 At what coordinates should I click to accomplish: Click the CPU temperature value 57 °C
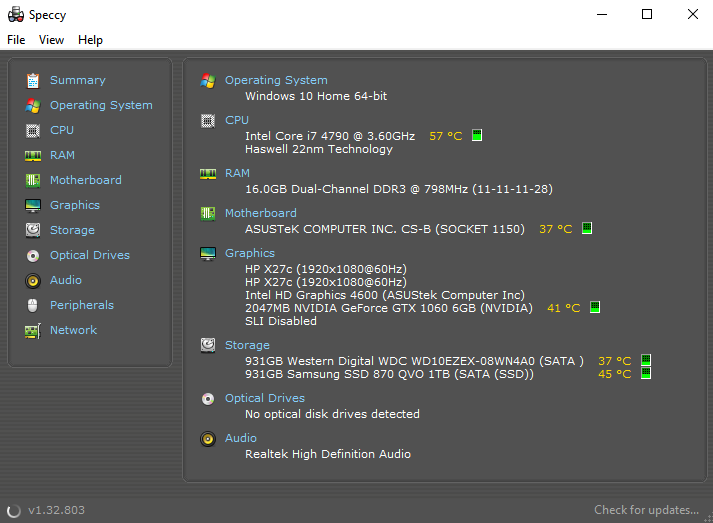[446, 136]
